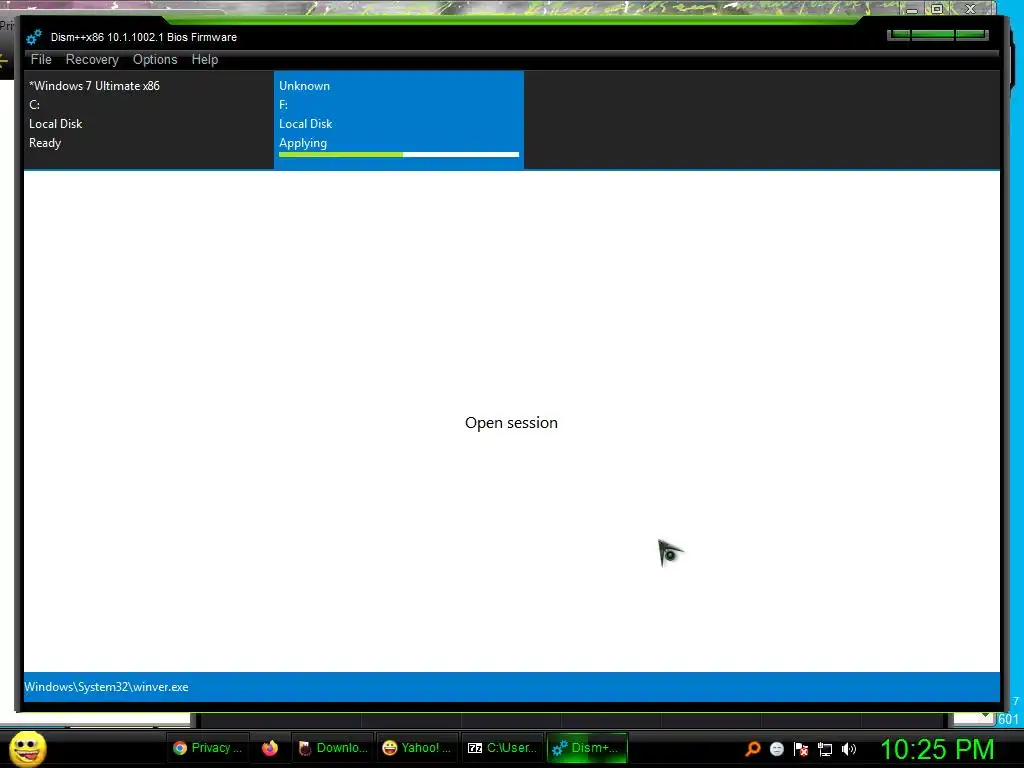Switch to the Chrome Privacy taskbar window
1024x768 pixels.
tap(208, 748)
